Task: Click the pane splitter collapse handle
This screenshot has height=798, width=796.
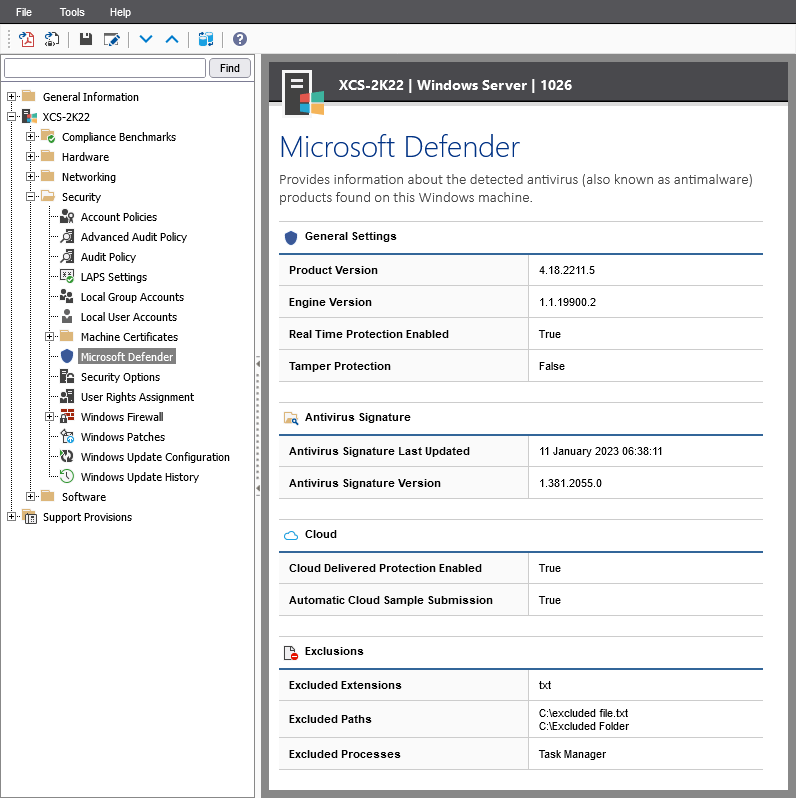Action: pyautogui.click(x=258, y=426)
